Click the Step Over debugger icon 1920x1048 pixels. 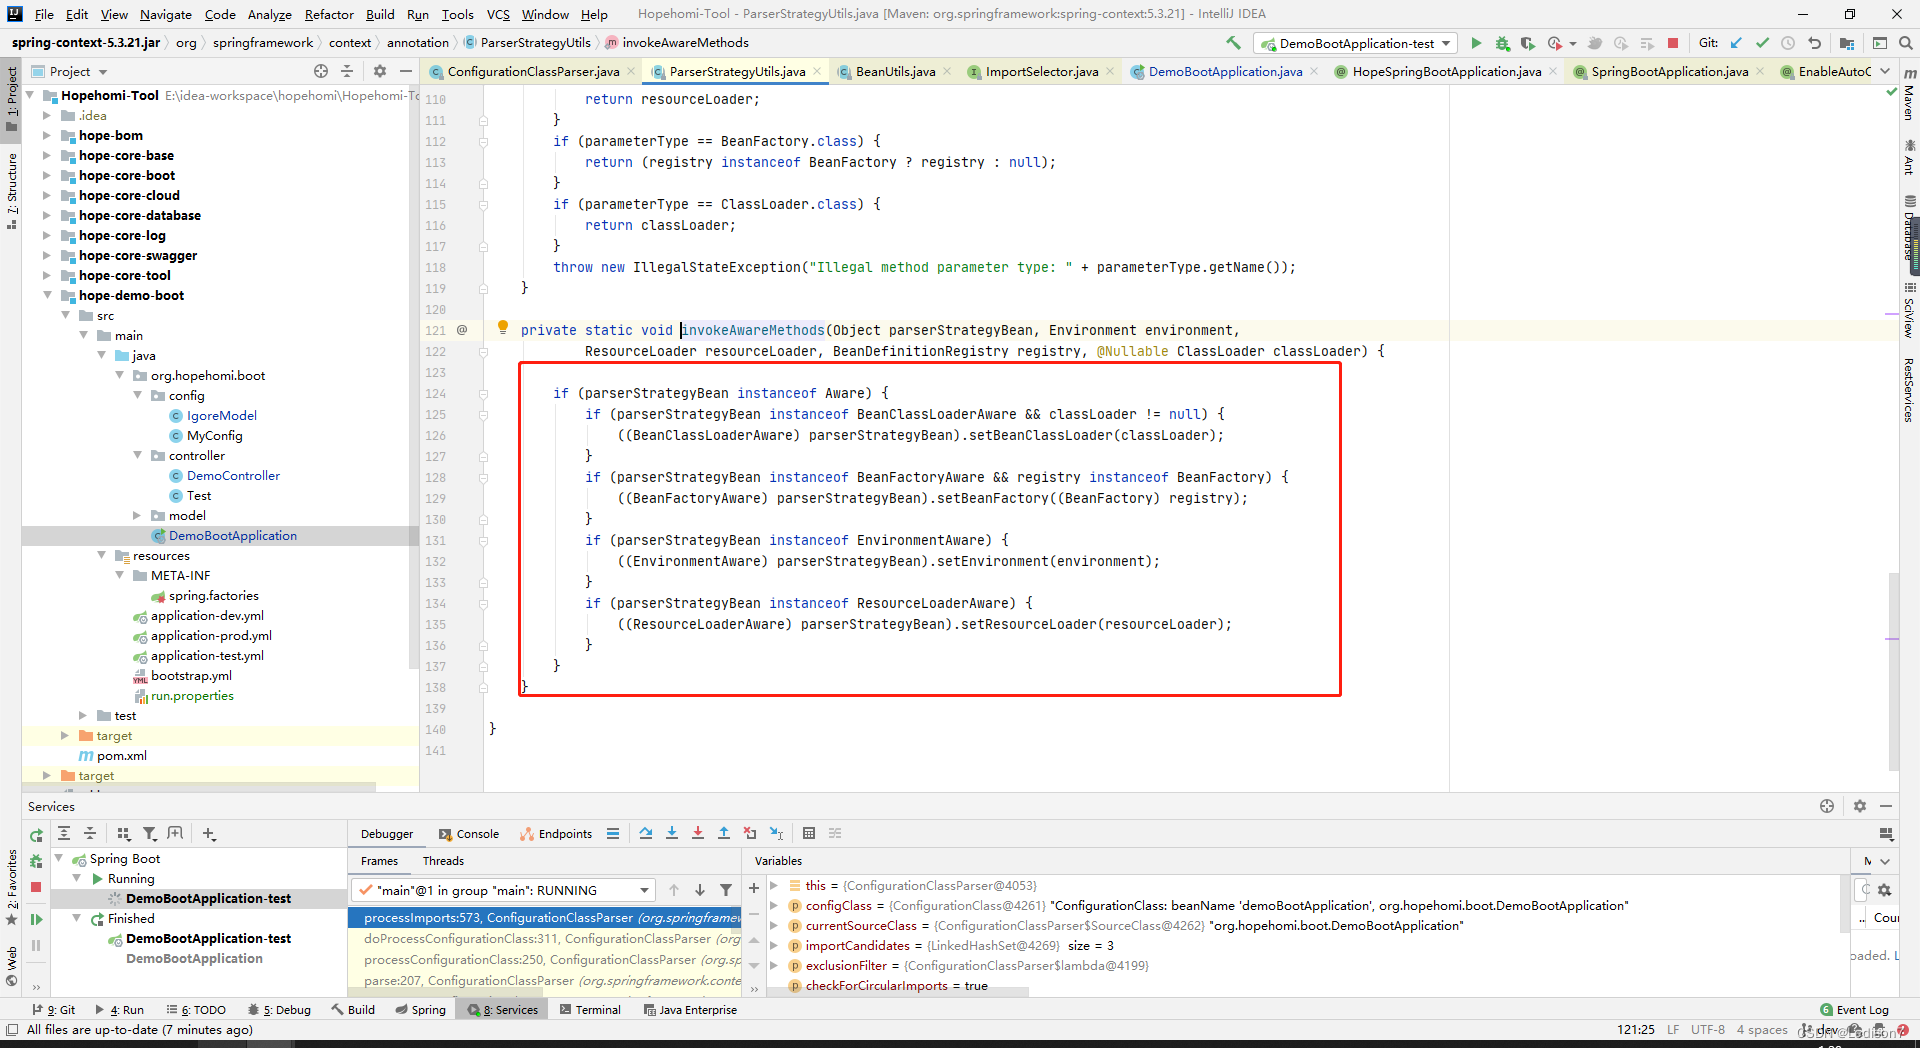pyautogui.click(x=646, y=833)
